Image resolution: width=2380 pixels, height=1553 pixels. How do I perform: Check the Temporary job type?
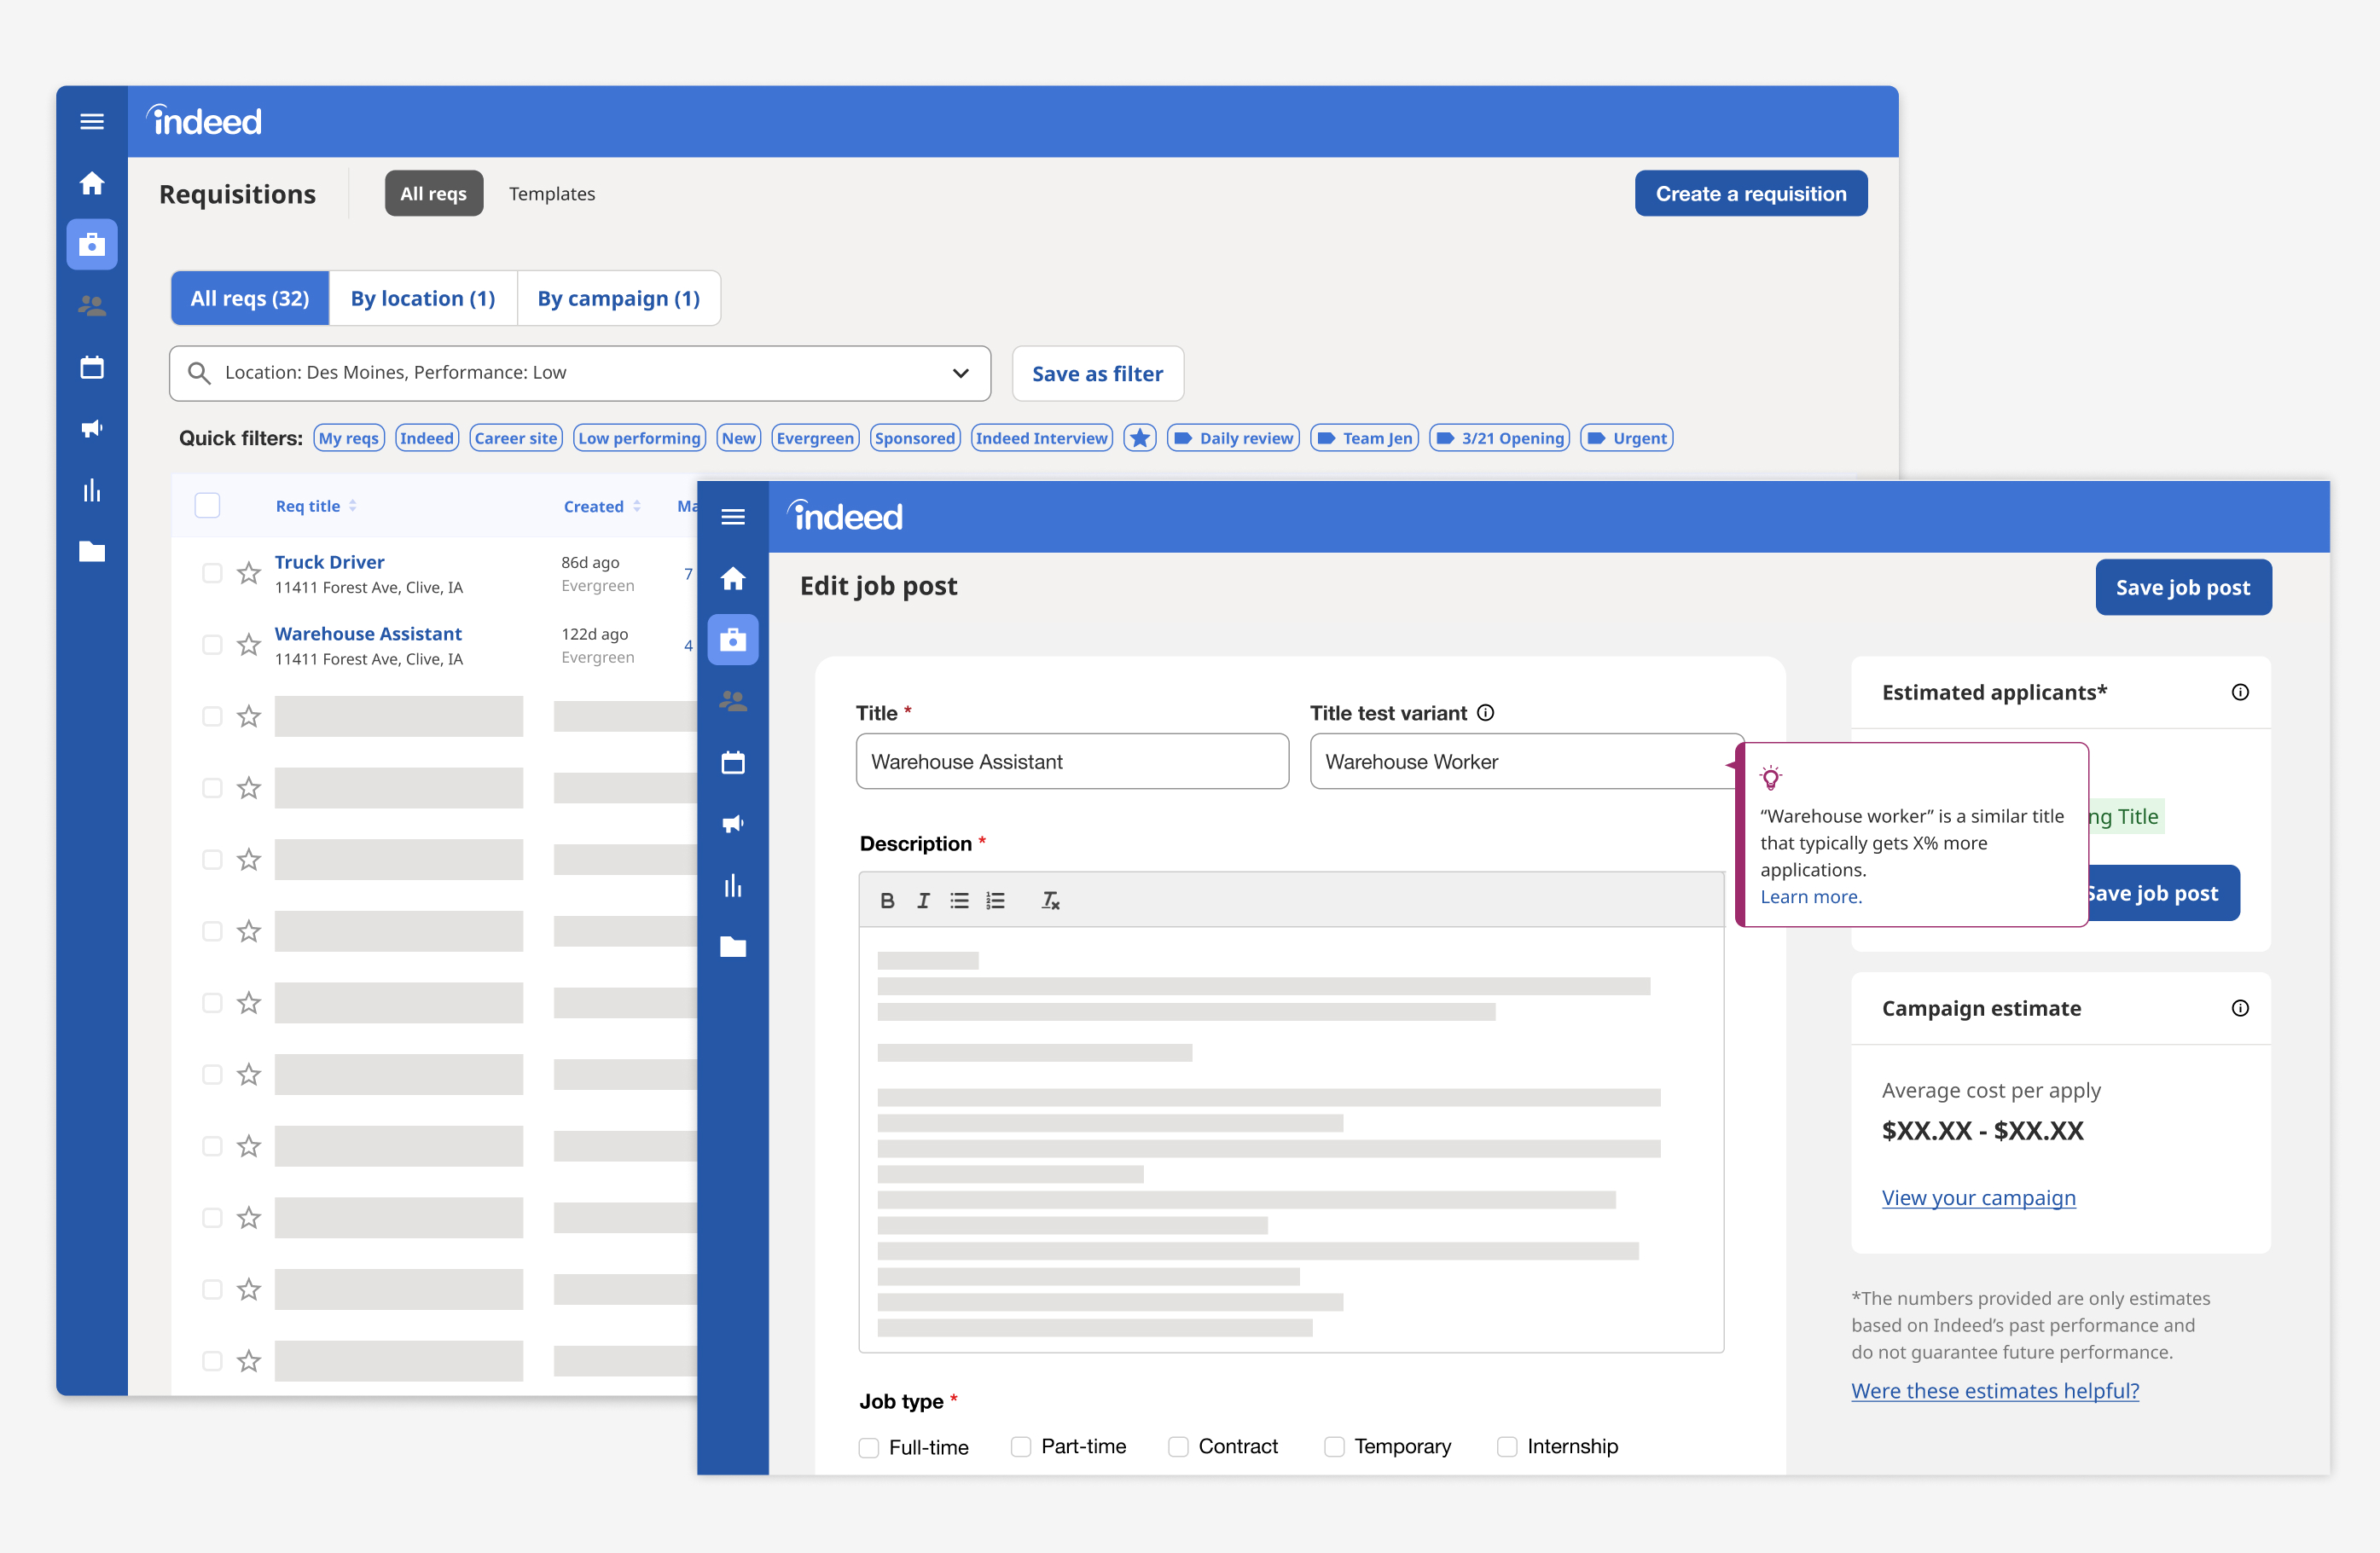pyautogui.click(x=1334, y=1447)
